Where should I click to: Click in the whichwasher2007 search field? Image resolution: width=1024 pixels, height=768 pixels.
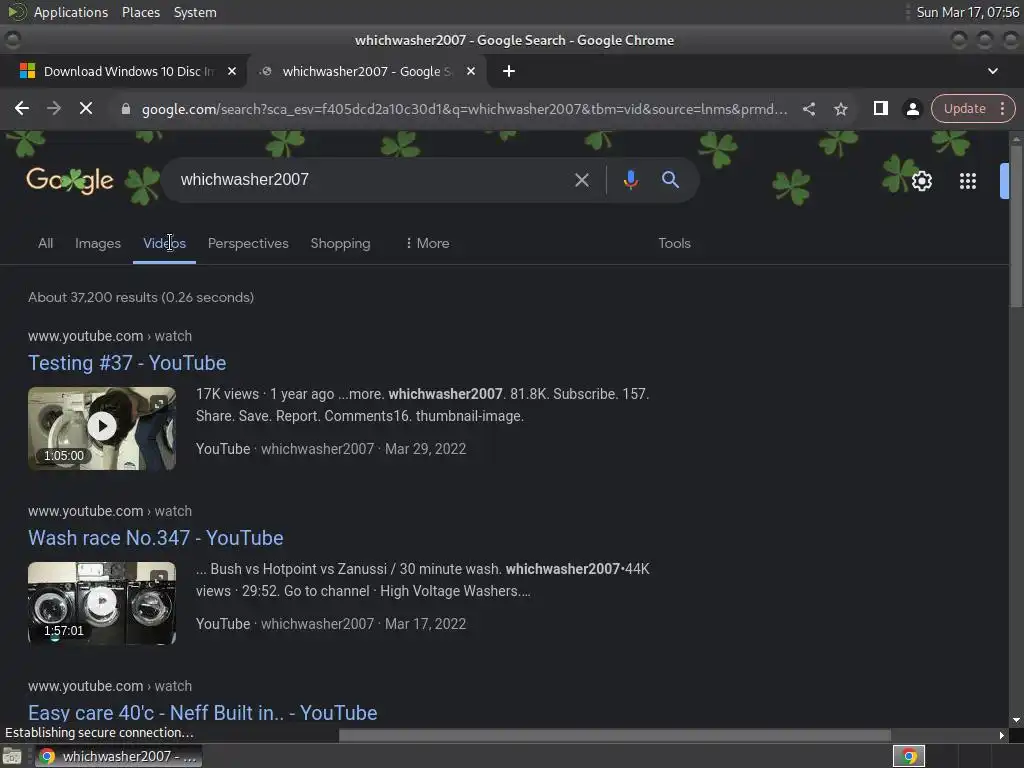(x=366, y=180)
